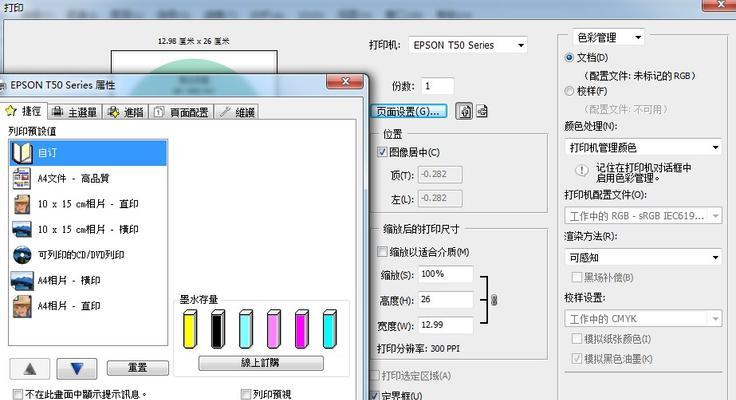The height and width of the screenshot is (400, 736).
Task: Click the A4文件 高品質 preset icon
Action: tap(22, 178)
